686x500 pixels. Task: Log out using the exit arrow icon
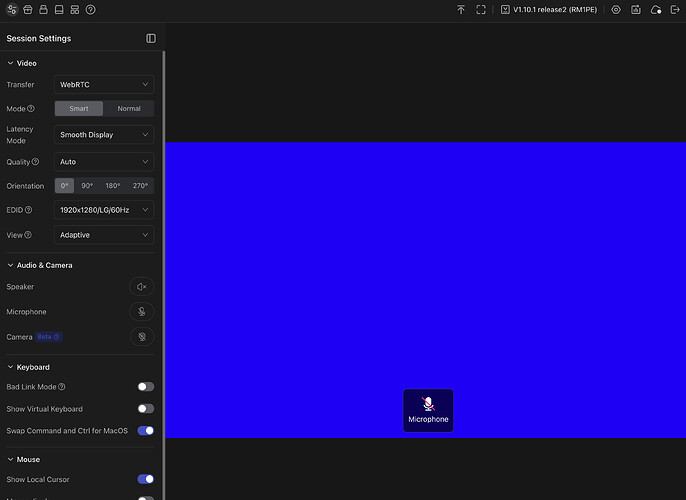[675, 10]
